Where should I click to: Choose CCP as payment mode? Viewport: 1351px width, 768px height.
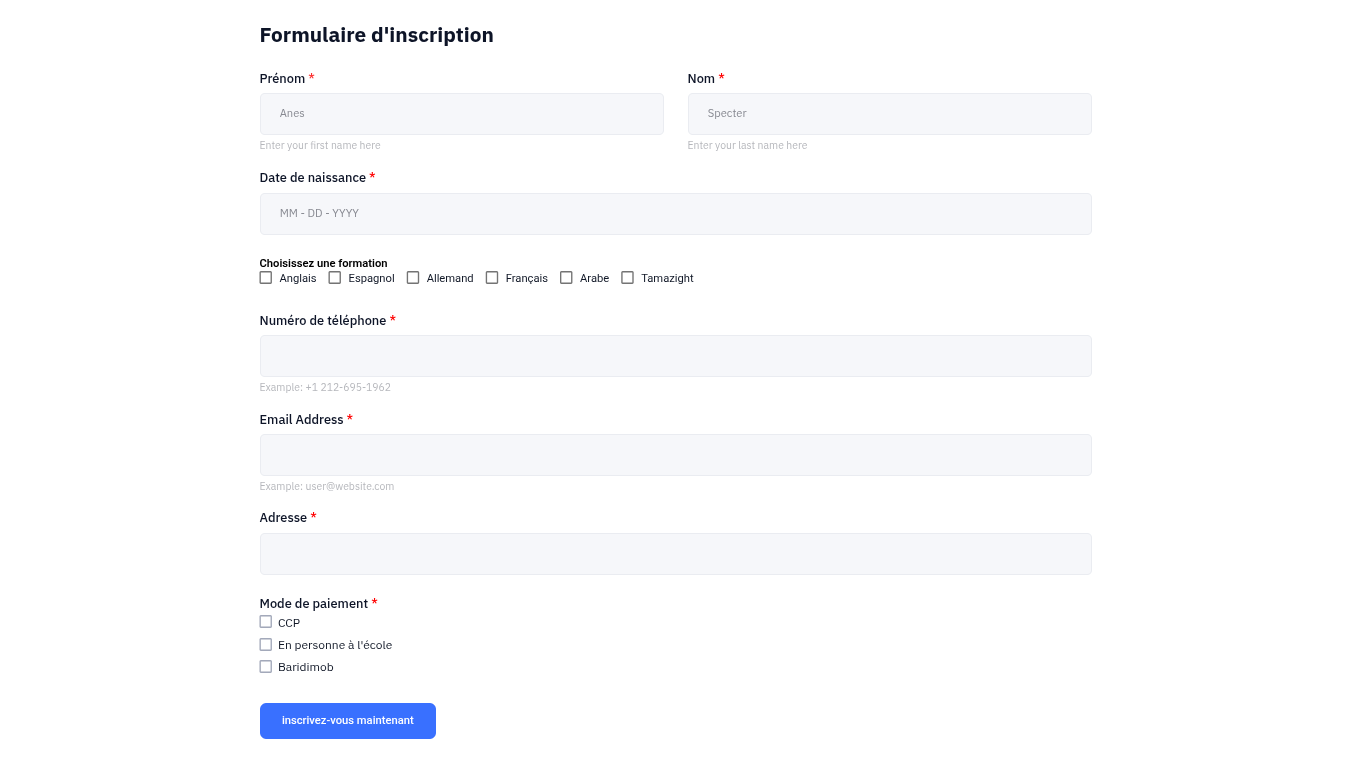(x=266, y=622)
